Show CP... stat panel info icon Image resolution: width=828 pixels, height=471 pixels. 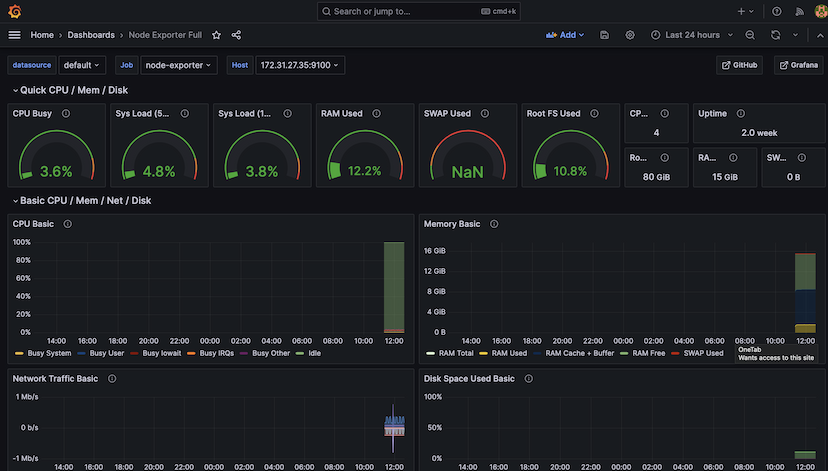pyautogui.click(x=664, y=113)
